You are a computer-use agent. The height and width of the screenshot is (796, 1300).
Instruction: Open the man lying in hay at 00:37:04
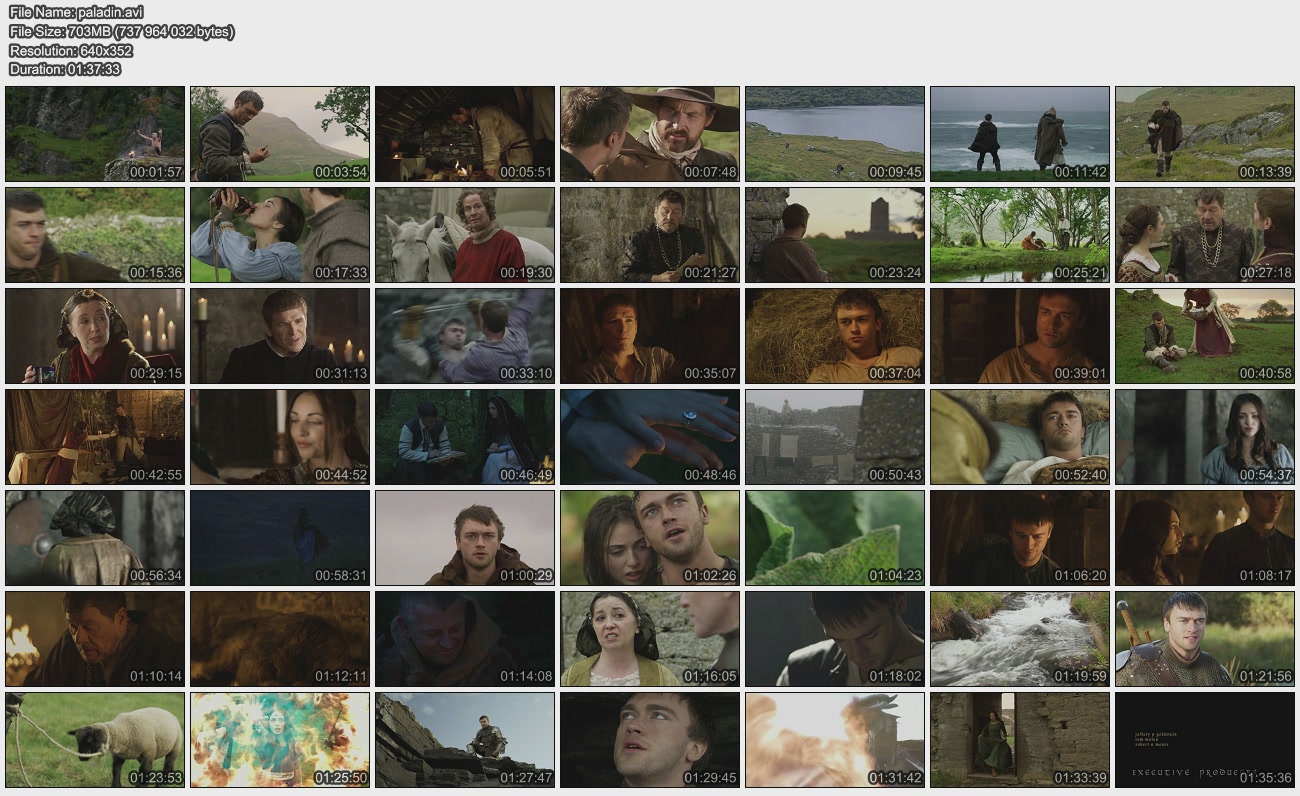tap(835, 336)
